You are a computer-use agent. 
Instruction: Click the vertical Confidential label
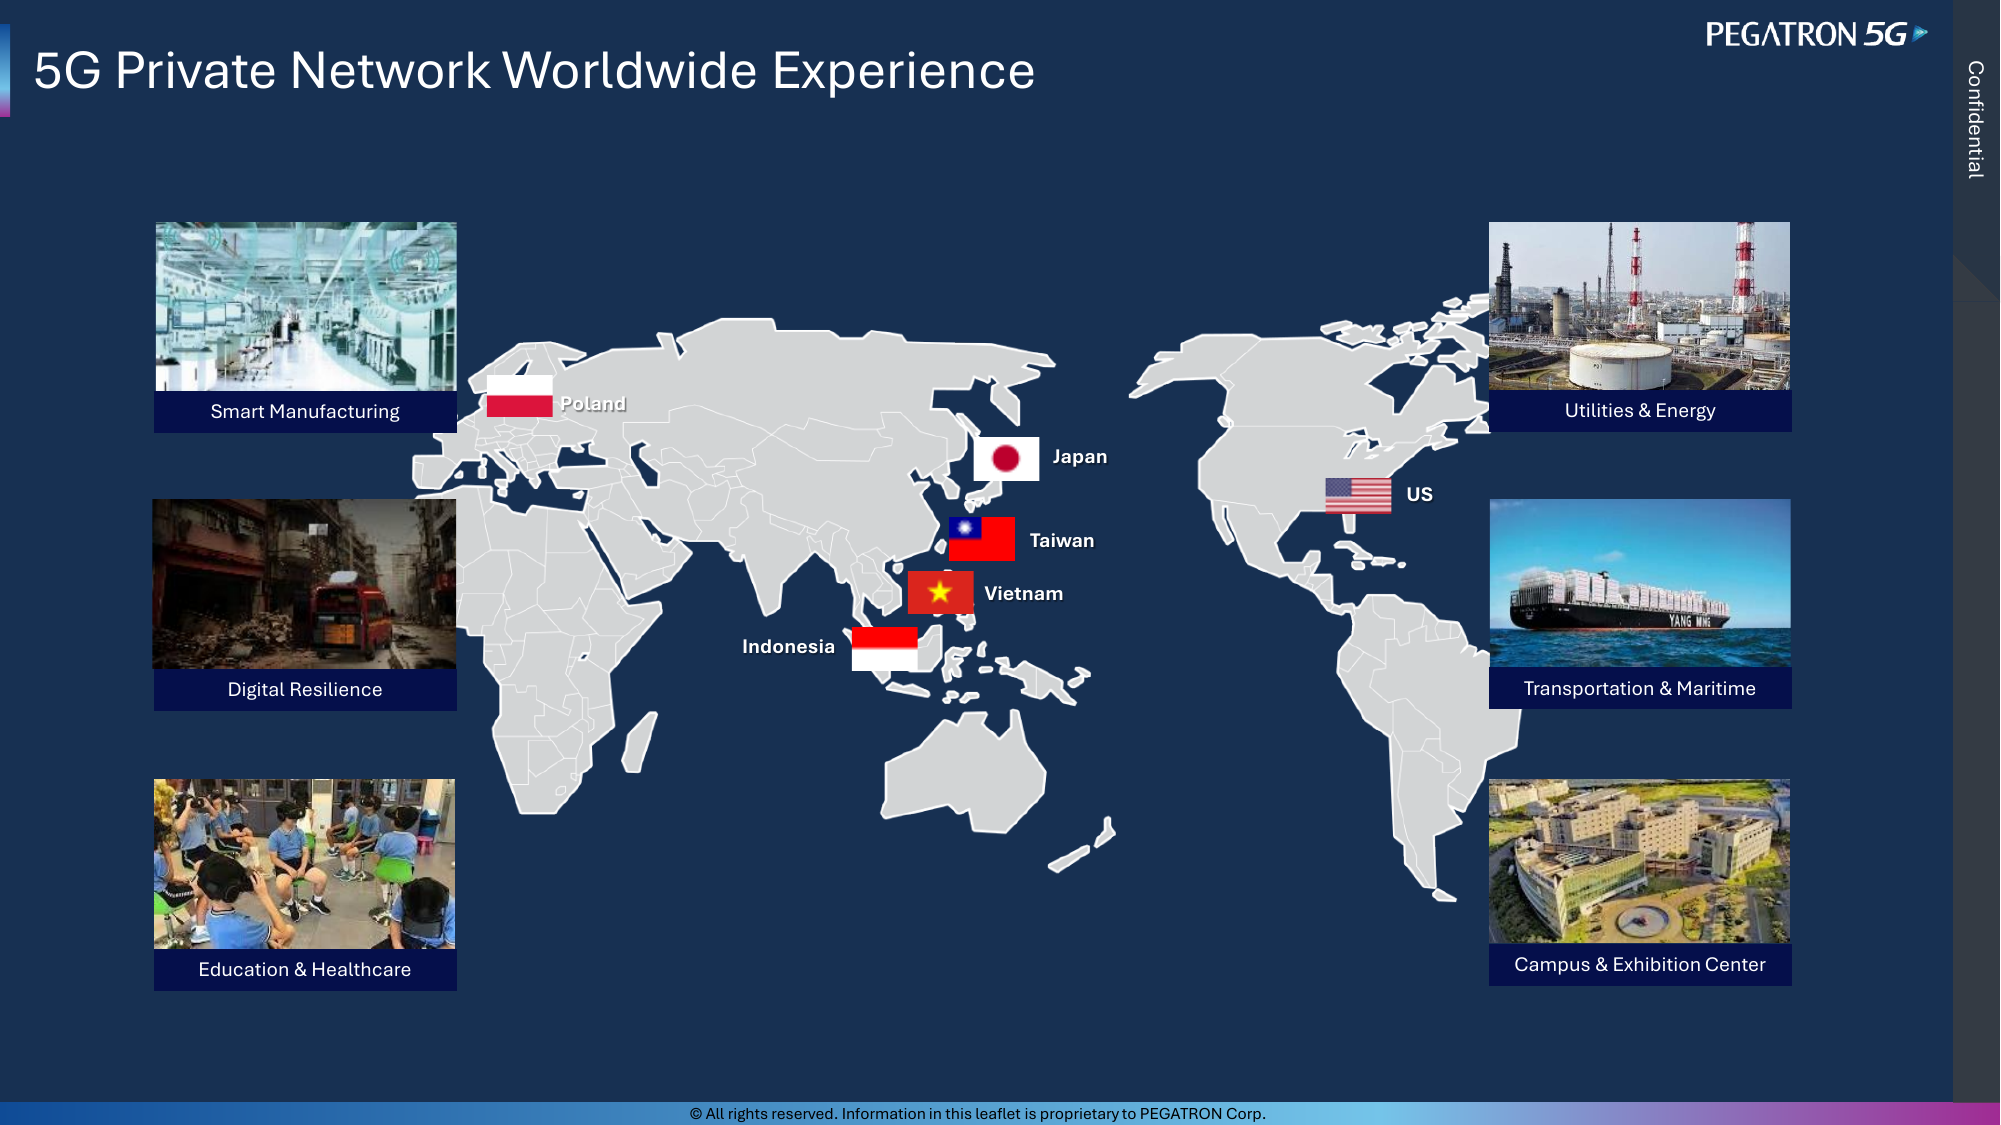(x=1975, y=120)
